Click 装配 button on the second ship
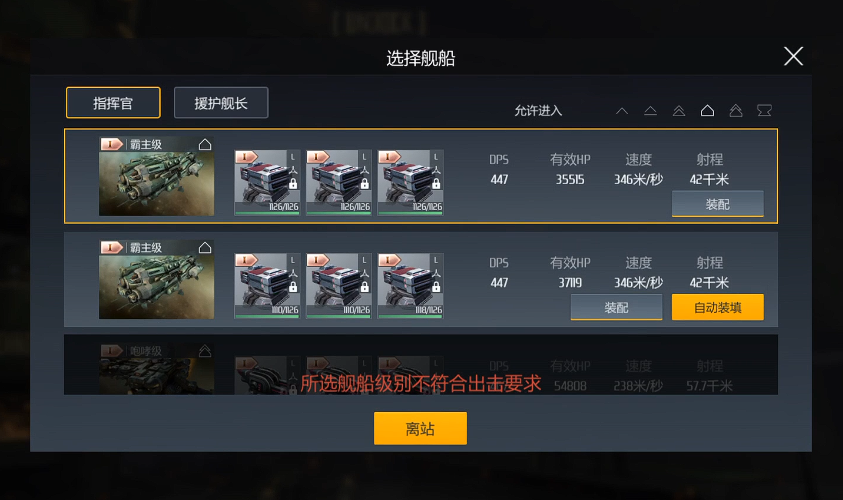This screenshot has width=843, height=500. pos(617,308)
